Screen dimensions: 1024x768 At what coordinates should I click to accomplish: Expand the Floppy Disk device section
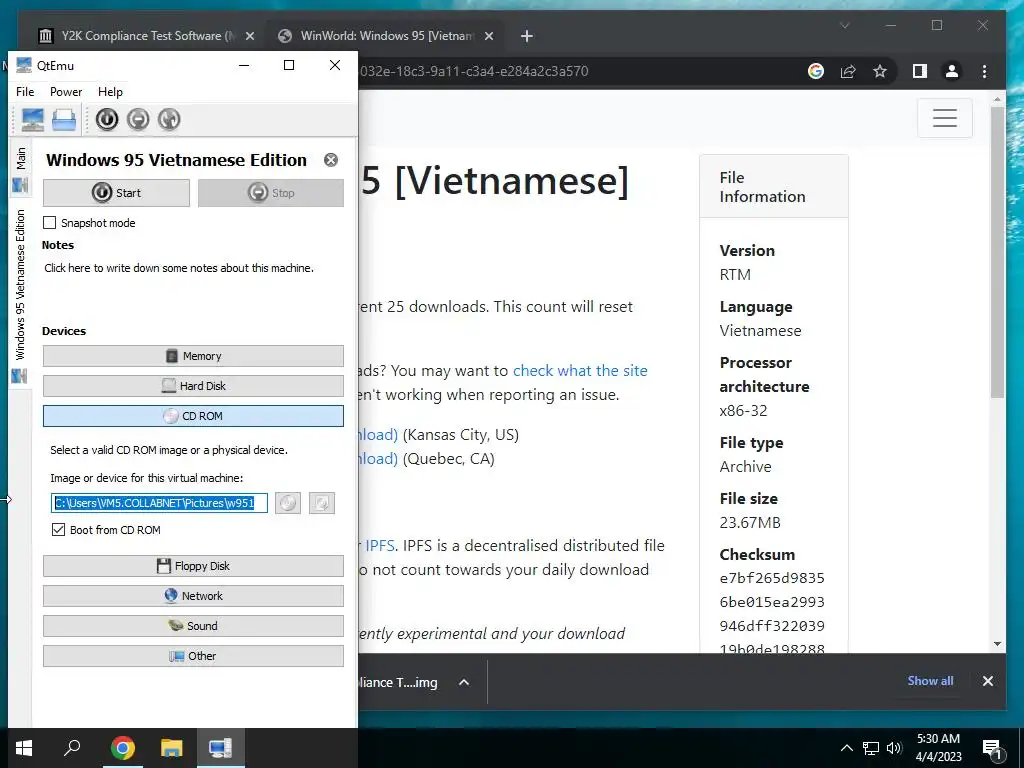click(x=193, y=566)
